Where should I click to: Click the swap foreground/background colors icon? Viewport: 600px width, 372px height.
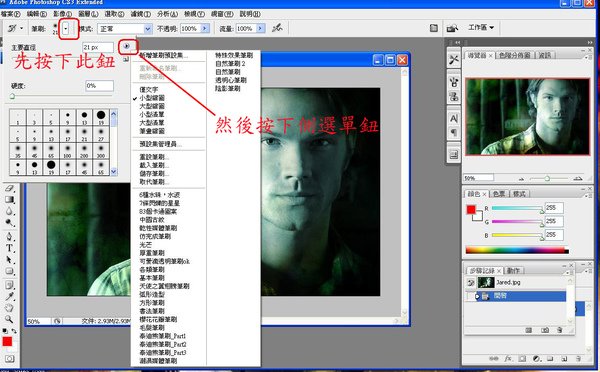pyautogui.click(x=14, y=331)
